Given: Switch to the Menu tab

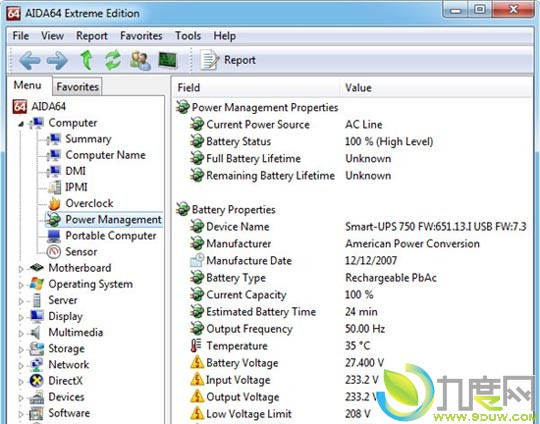Looking at the screenshot, I should 28,85.
